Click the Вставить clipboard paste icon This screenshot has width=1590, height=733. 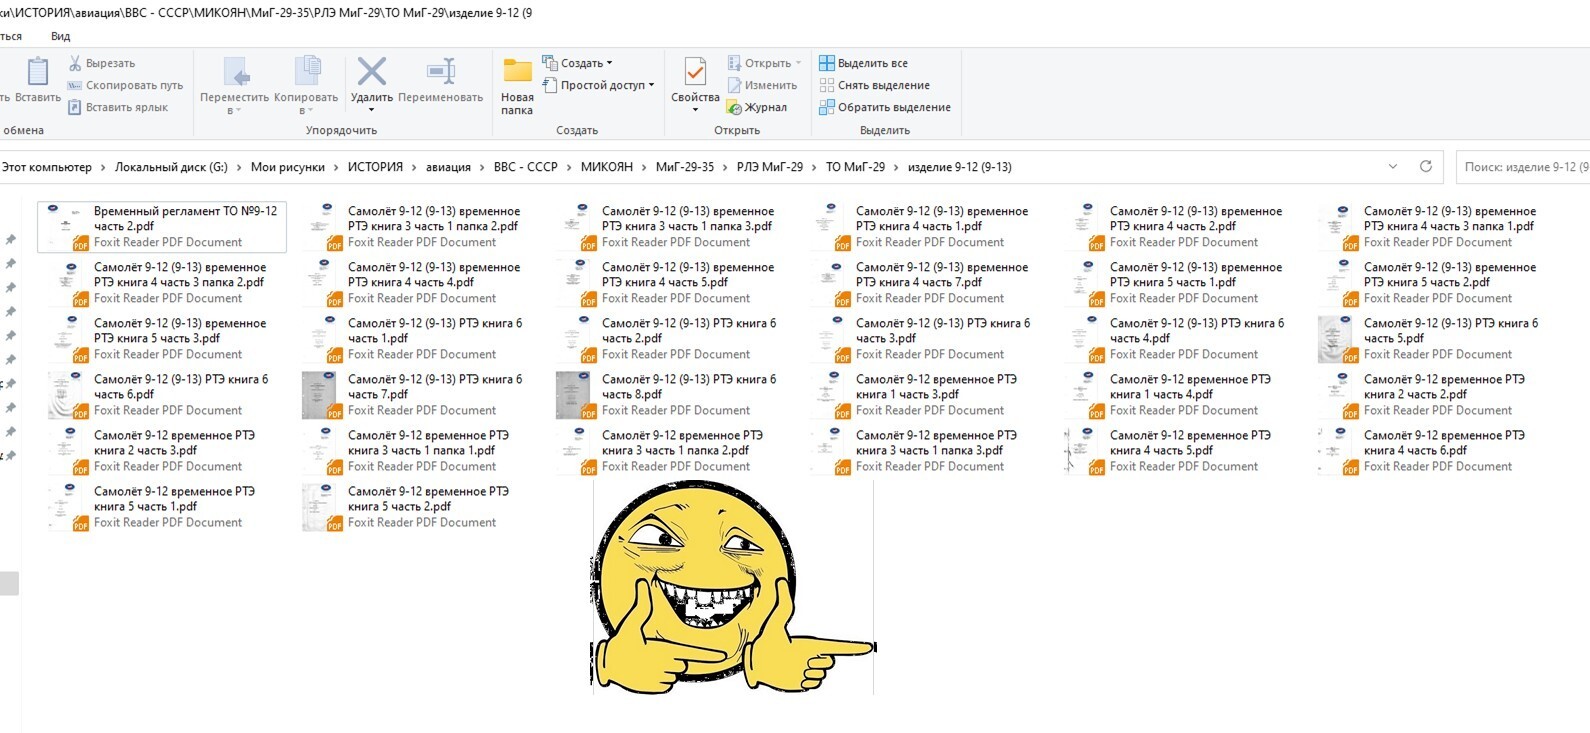(x=38, y=72)
